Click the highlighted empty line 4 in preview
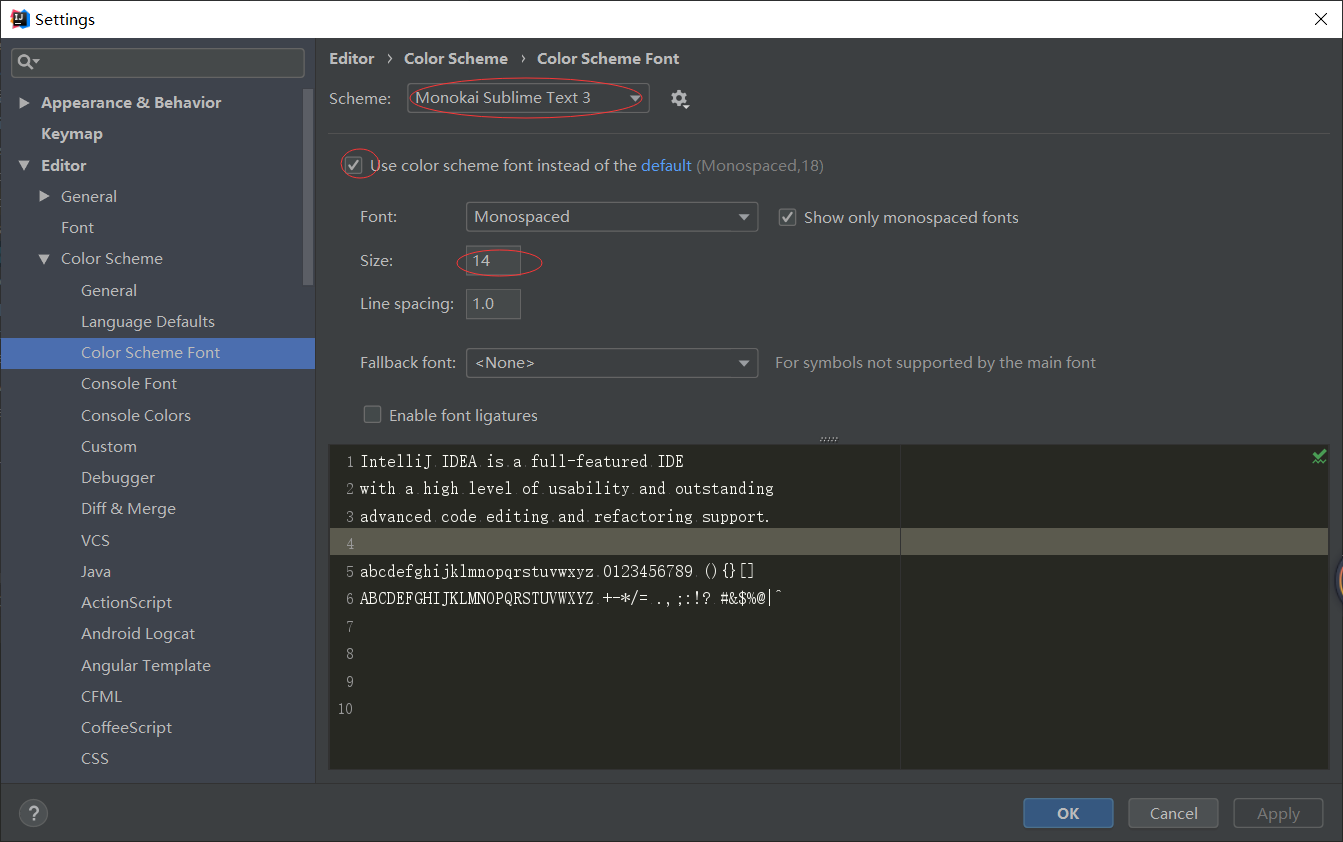Image resolution: width=1343 pixels, height=842 pixels. pyautogui.click(x=828, y=543)
